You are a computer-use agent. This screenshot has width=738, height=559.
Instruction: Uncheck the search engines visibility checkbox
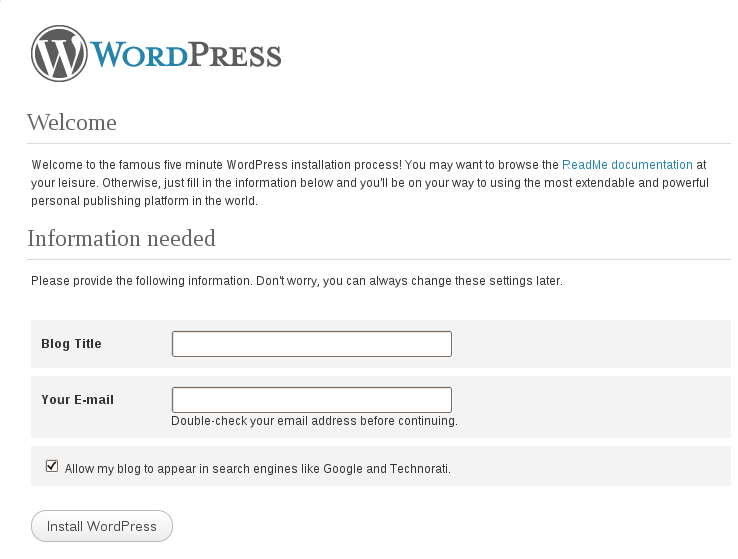click(52, 466)
